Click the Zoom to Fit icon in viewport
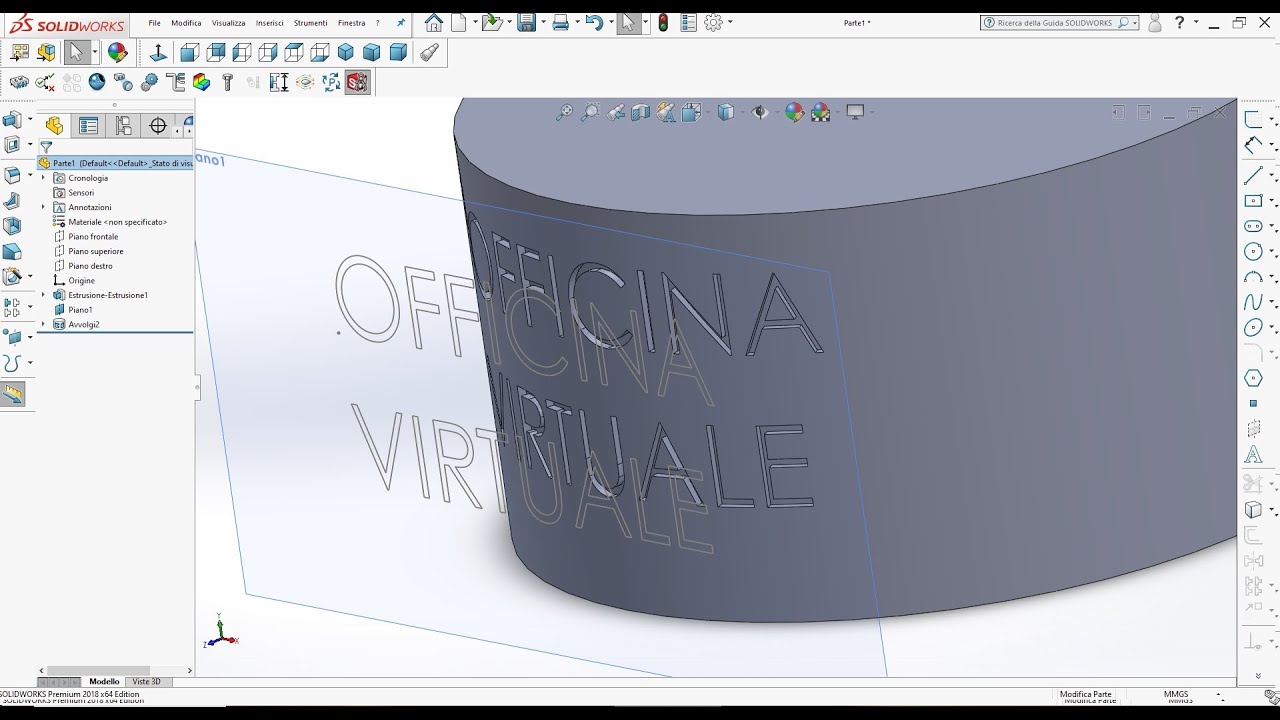Viewport: 1280px width, 720px height. pos(564,113)
